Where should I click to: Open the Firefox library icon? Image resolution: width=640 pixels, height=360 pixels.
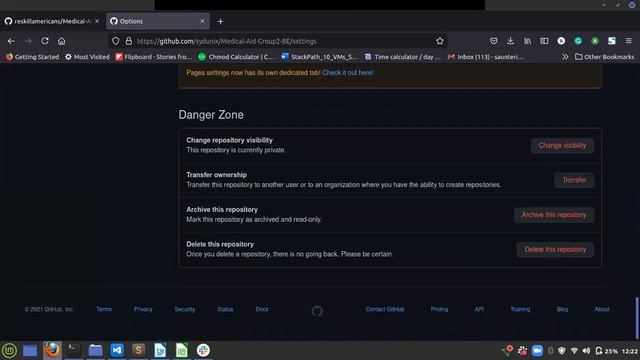pos(527,41)
